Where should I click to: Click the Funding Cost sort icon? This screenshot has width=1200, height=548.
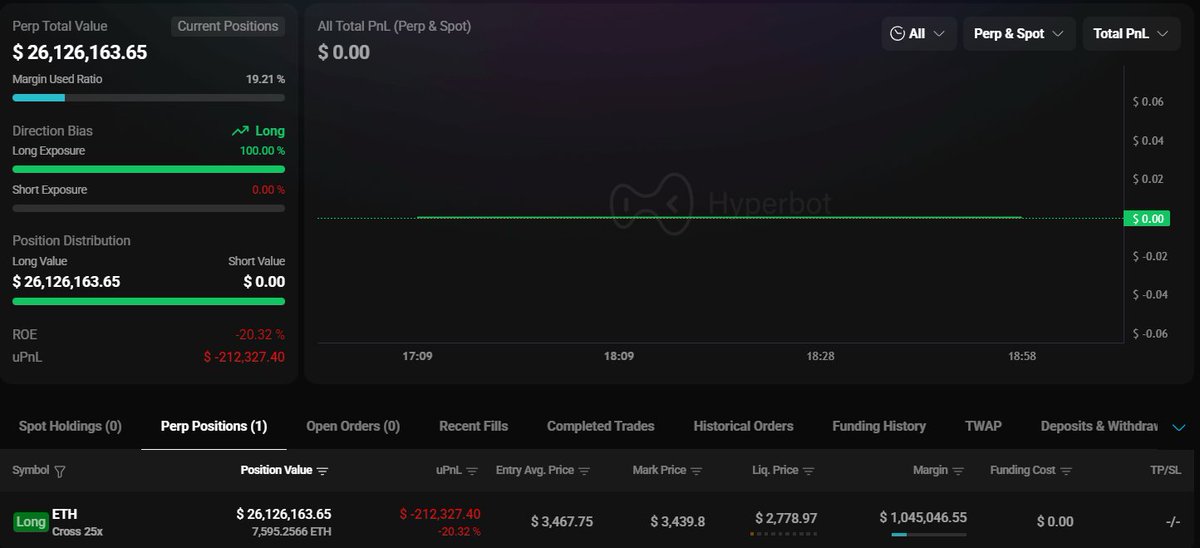point(1066,471)
